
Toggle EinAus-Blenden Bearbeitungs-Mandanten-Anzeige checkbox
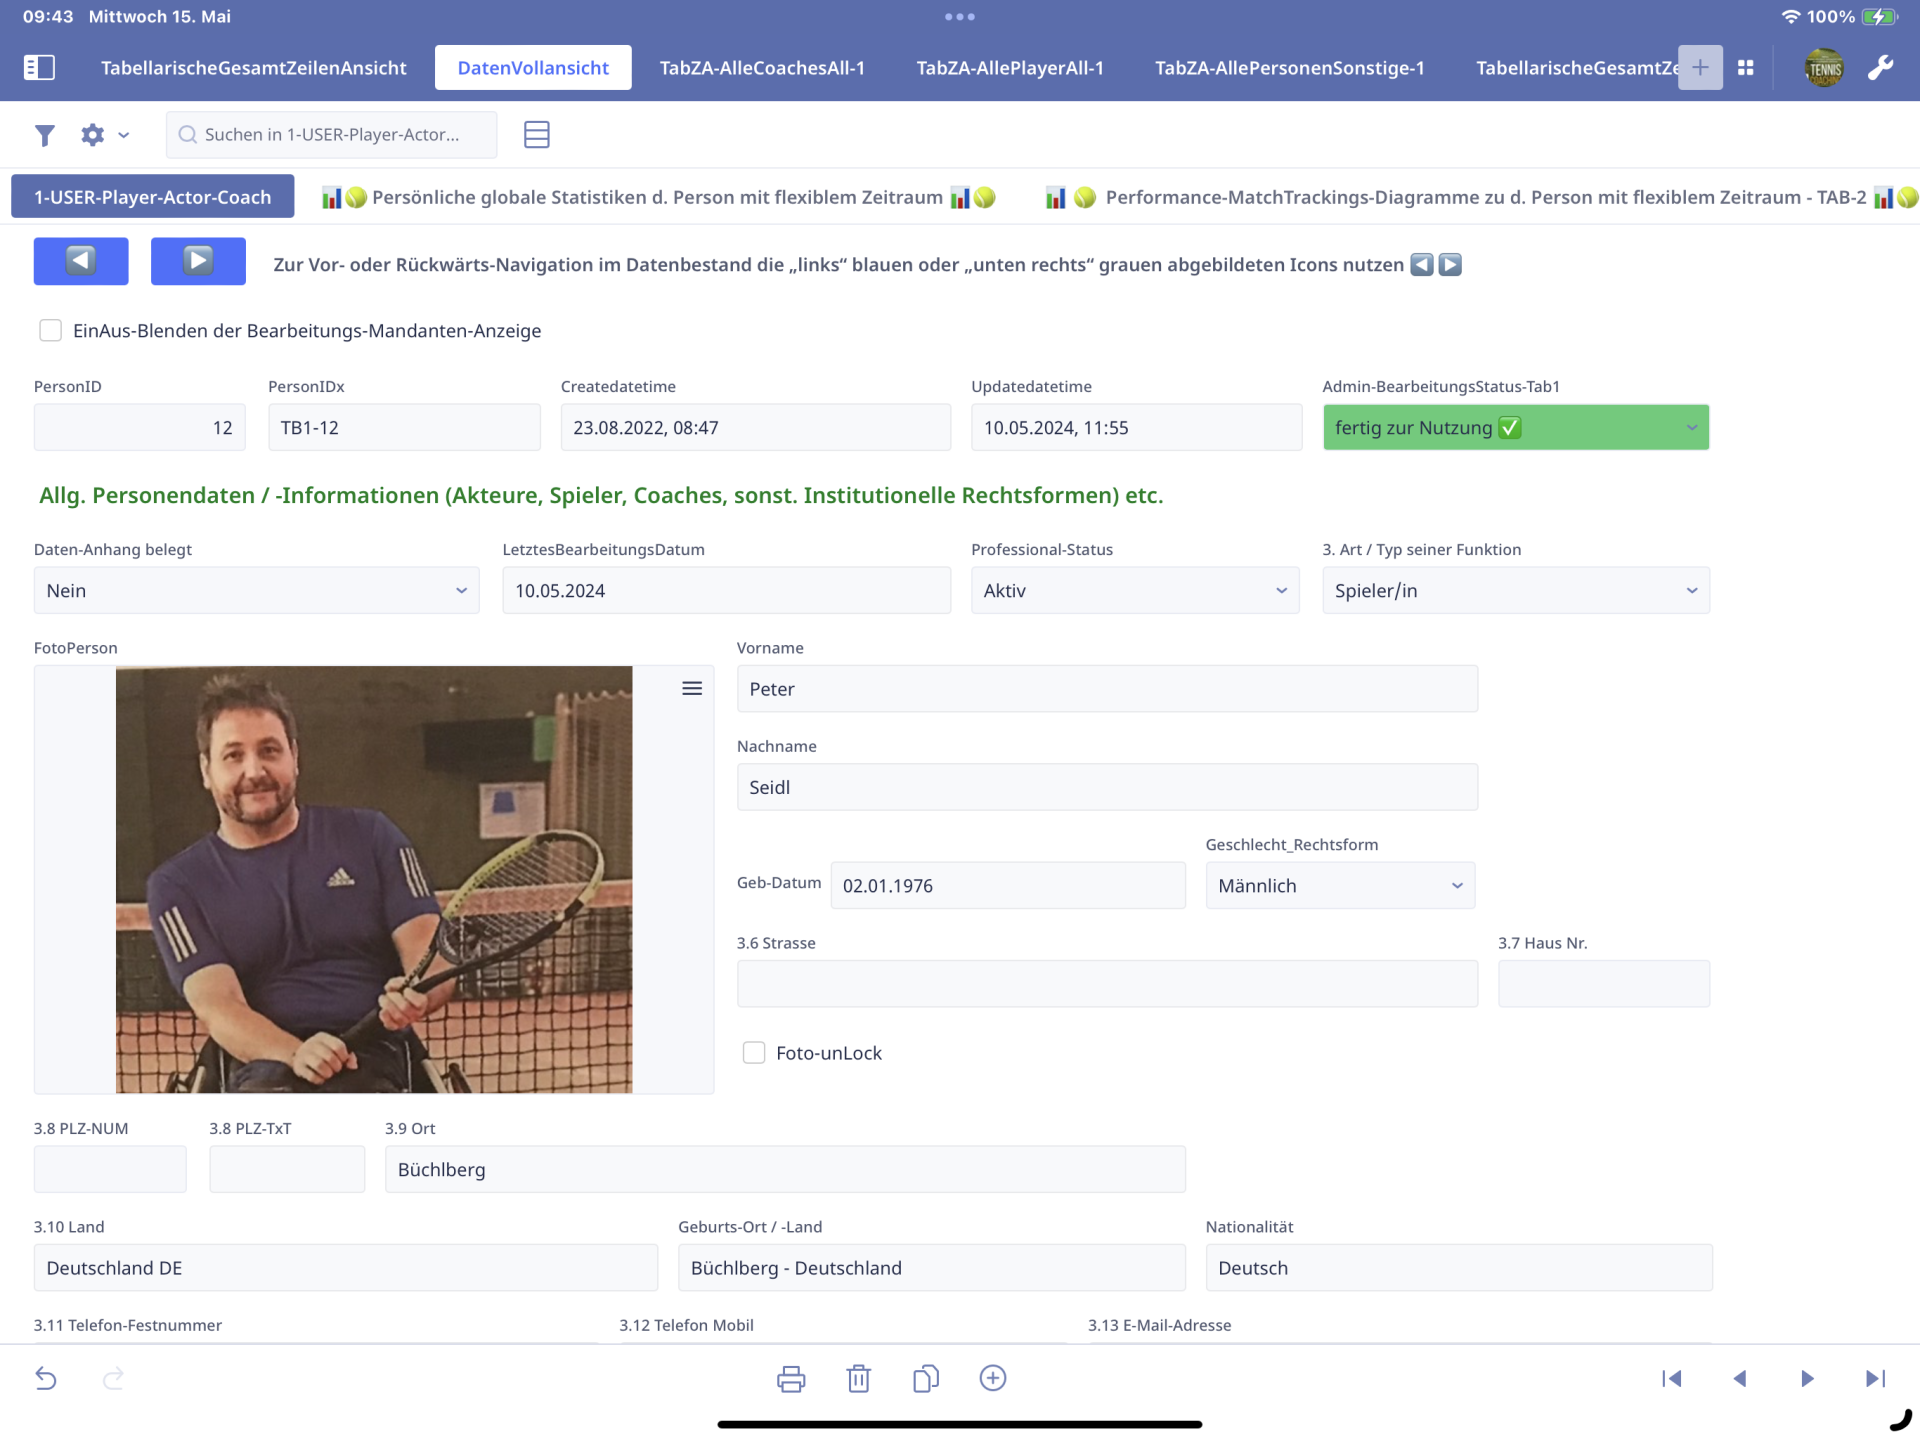pyautogui.click(x=50, y=330)
